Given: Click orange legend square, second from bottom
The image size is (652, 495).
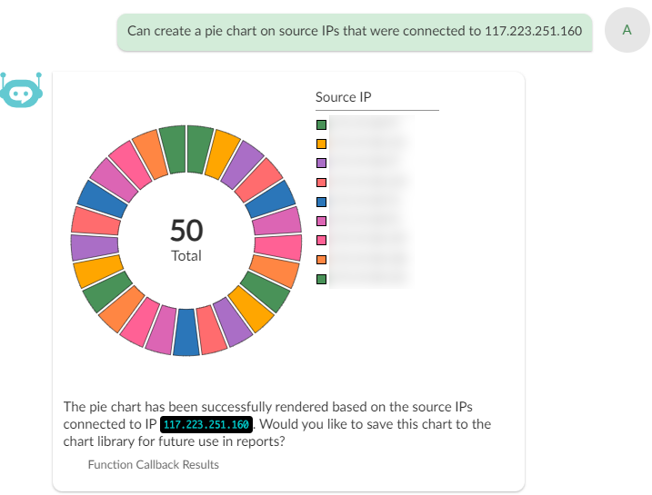Looking at the screenshot, I should pos(321,260).
